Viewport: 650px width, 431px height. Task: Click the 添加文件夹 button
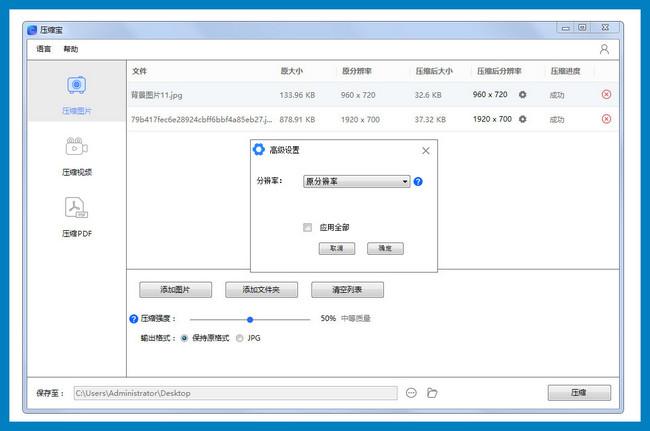click(x=261, y=290)
